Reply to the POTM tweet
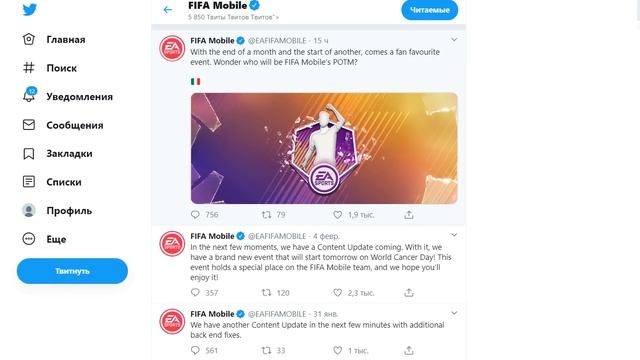This screenshot has width=640, height=360. pyautogui.click(x=195, y=215)
